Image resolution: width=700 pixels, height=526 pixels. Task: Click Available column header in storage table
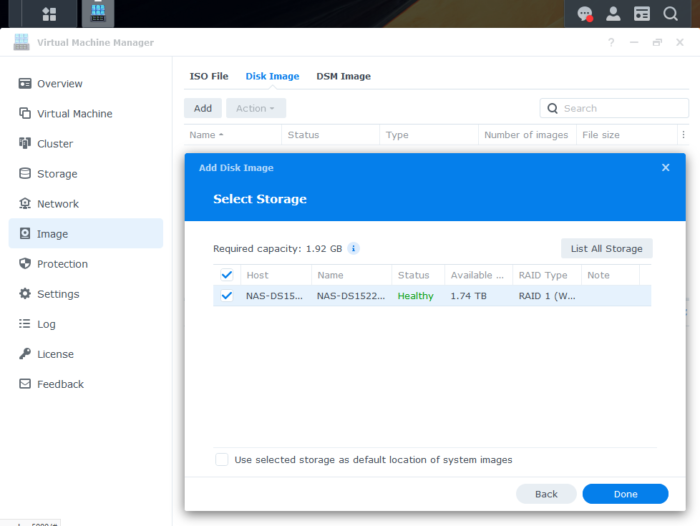coord(477,275)
